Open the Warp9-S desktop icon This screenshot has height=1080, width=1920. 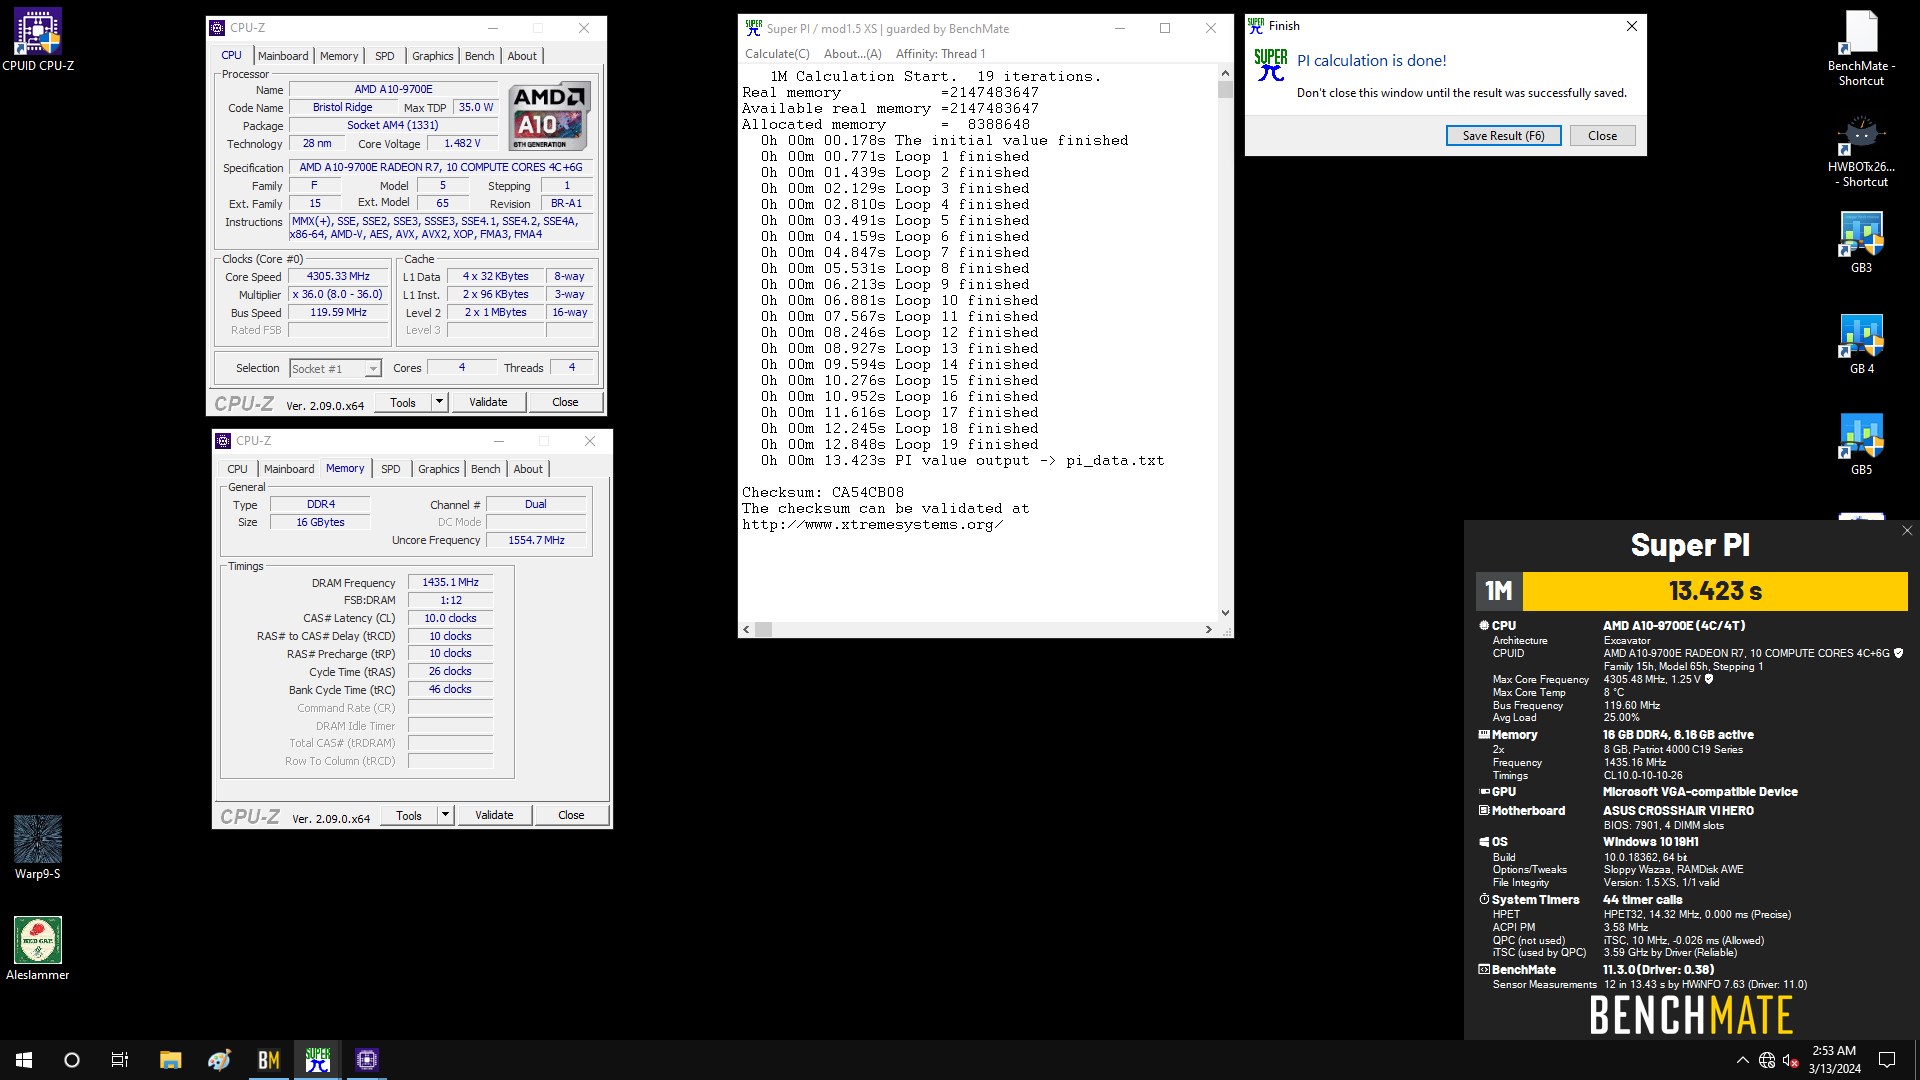pyautogui.click(x=37, y=848)
